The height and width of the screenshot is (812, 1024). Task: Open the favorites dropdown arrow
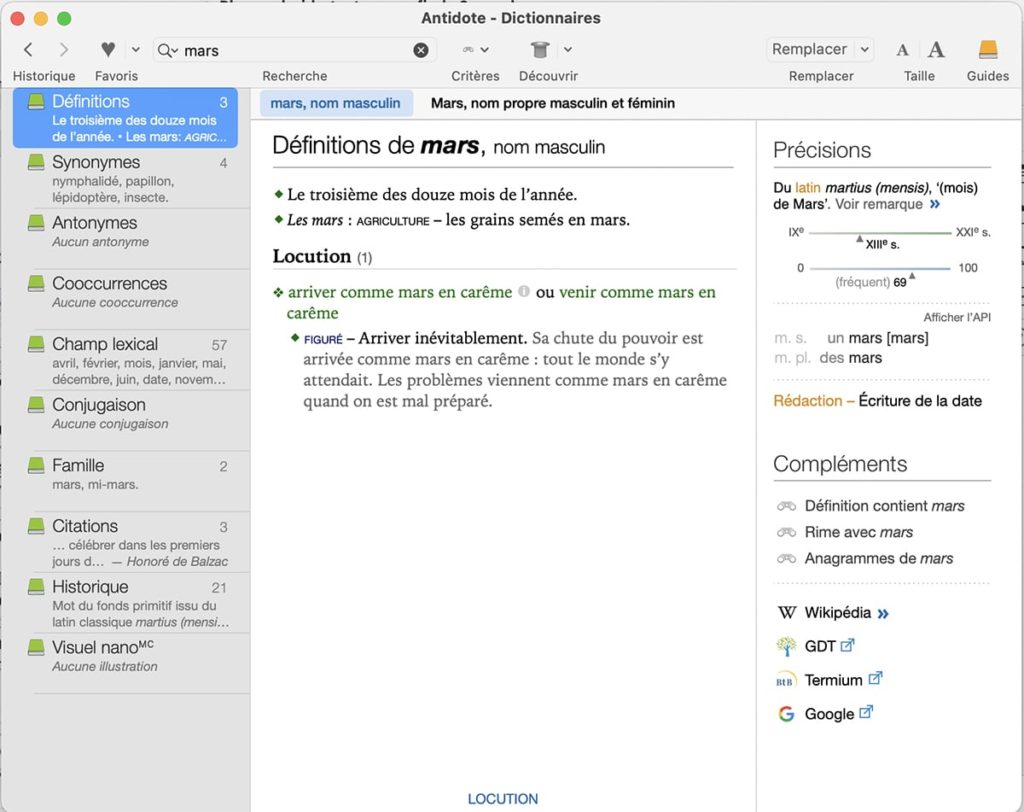136,50
